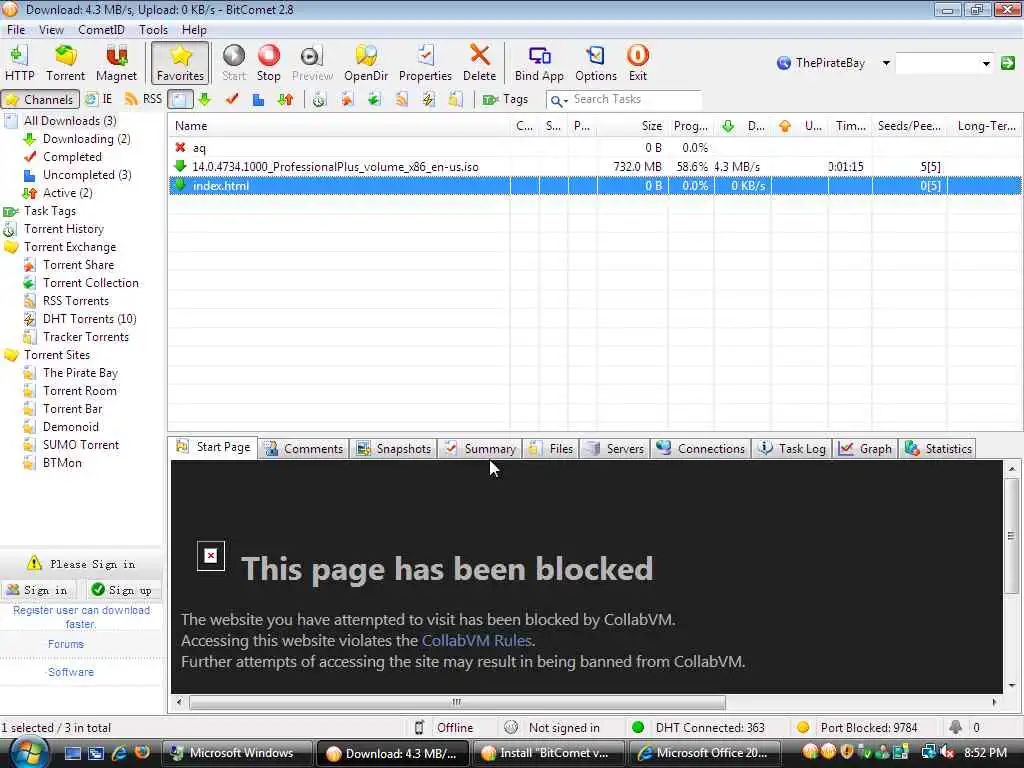Viewport: 1024px width, 768px height.
Task: Open the Tools menu
Action: click(x=153, y=30)
